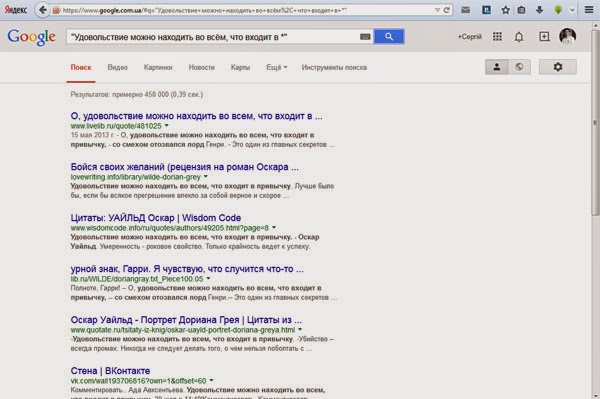The image size is (600, 399).
Task: Switch to the Карты tab
Action: click(240, 67)
